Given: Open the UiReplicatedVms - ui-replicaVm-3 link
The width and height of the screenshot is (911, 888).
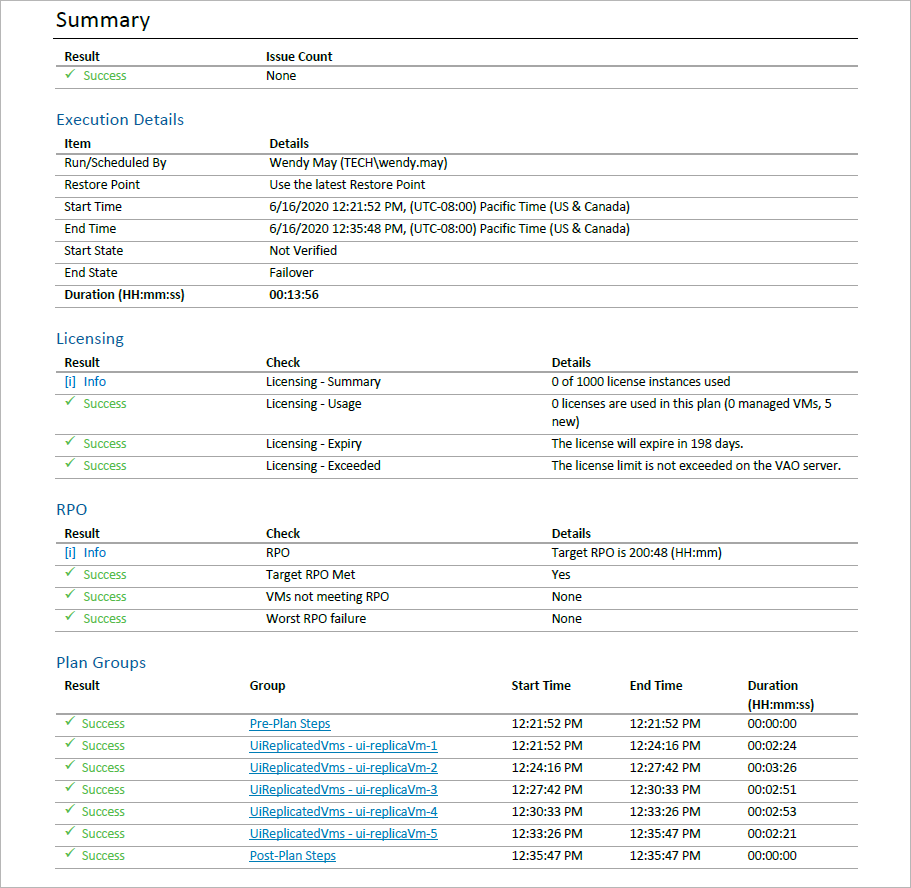Looking at the screenshot, I should (343, 790).
